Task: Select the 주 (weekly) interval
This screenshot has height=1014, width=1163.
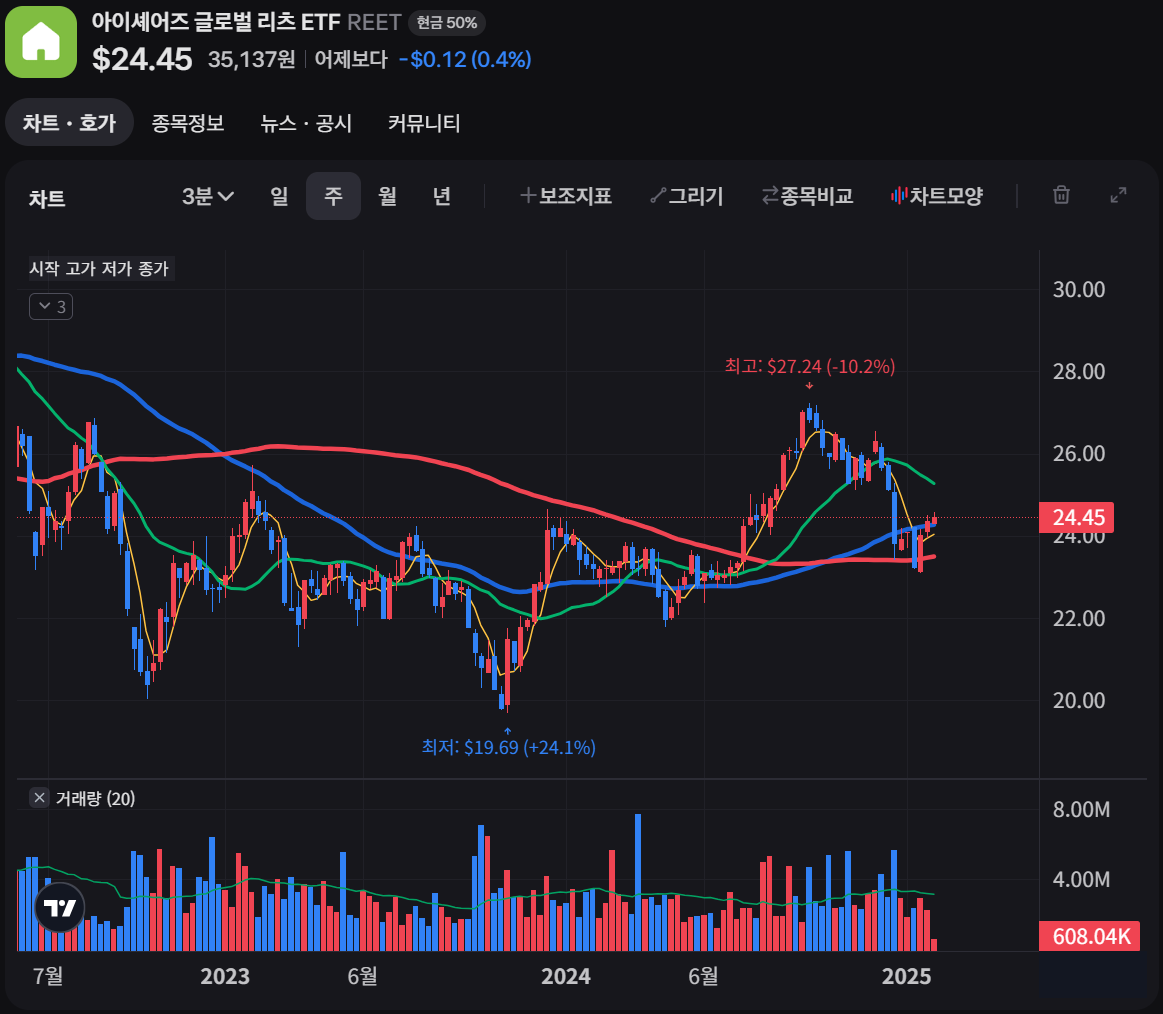Action: pyautogui.click(x=333, y=196)
